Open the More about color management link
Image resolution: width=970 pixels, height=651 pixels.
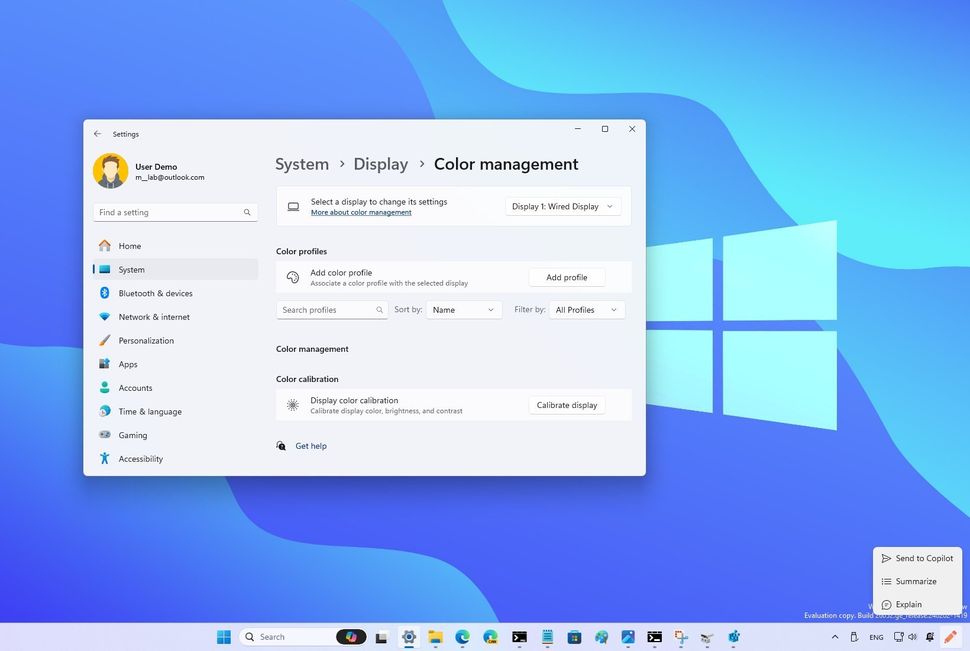click(360, 212)
